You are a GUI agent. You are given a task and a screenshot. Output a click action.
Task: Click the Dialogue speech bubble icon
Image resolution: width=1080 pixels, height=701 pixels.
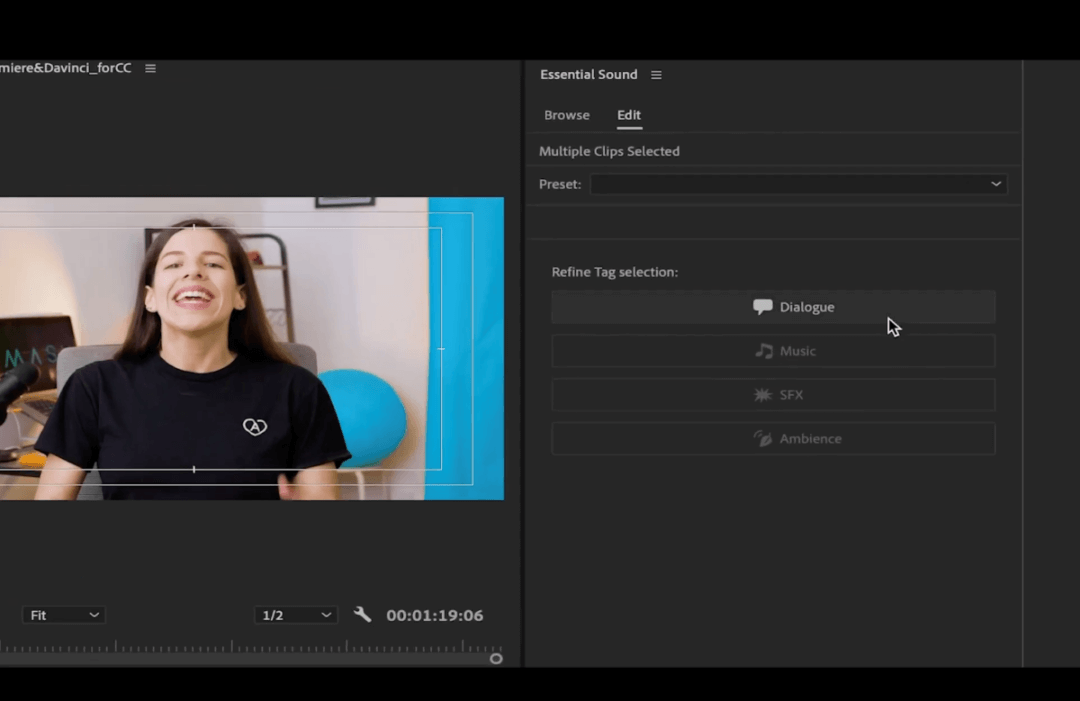pos(763,307)
